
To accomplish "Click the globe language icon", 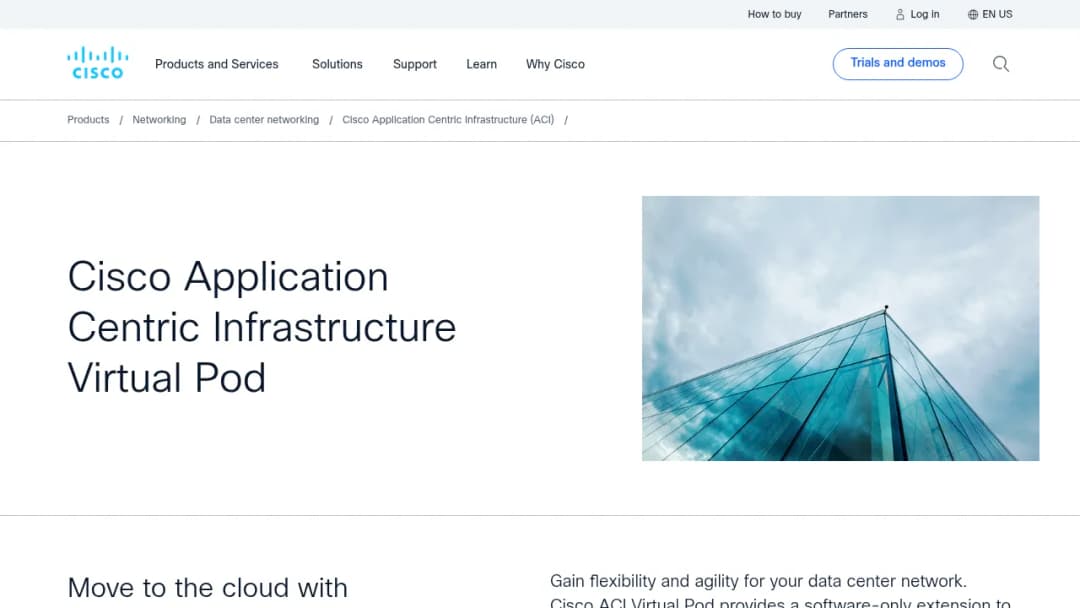I will tap(973, 14).
